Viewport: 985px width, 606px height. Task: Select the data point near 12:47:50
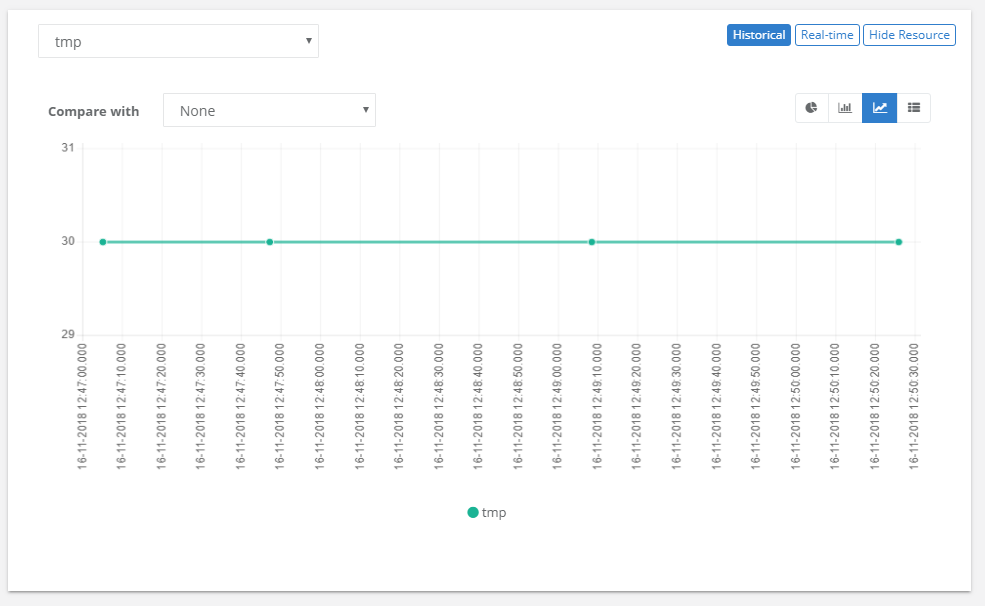[269, 242]
